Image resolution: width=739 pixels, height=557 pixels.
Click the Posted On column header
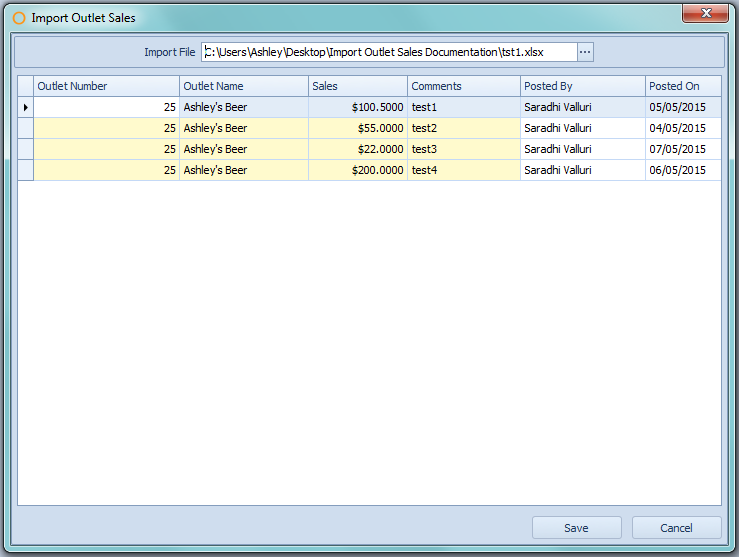[x=682, y=86]
